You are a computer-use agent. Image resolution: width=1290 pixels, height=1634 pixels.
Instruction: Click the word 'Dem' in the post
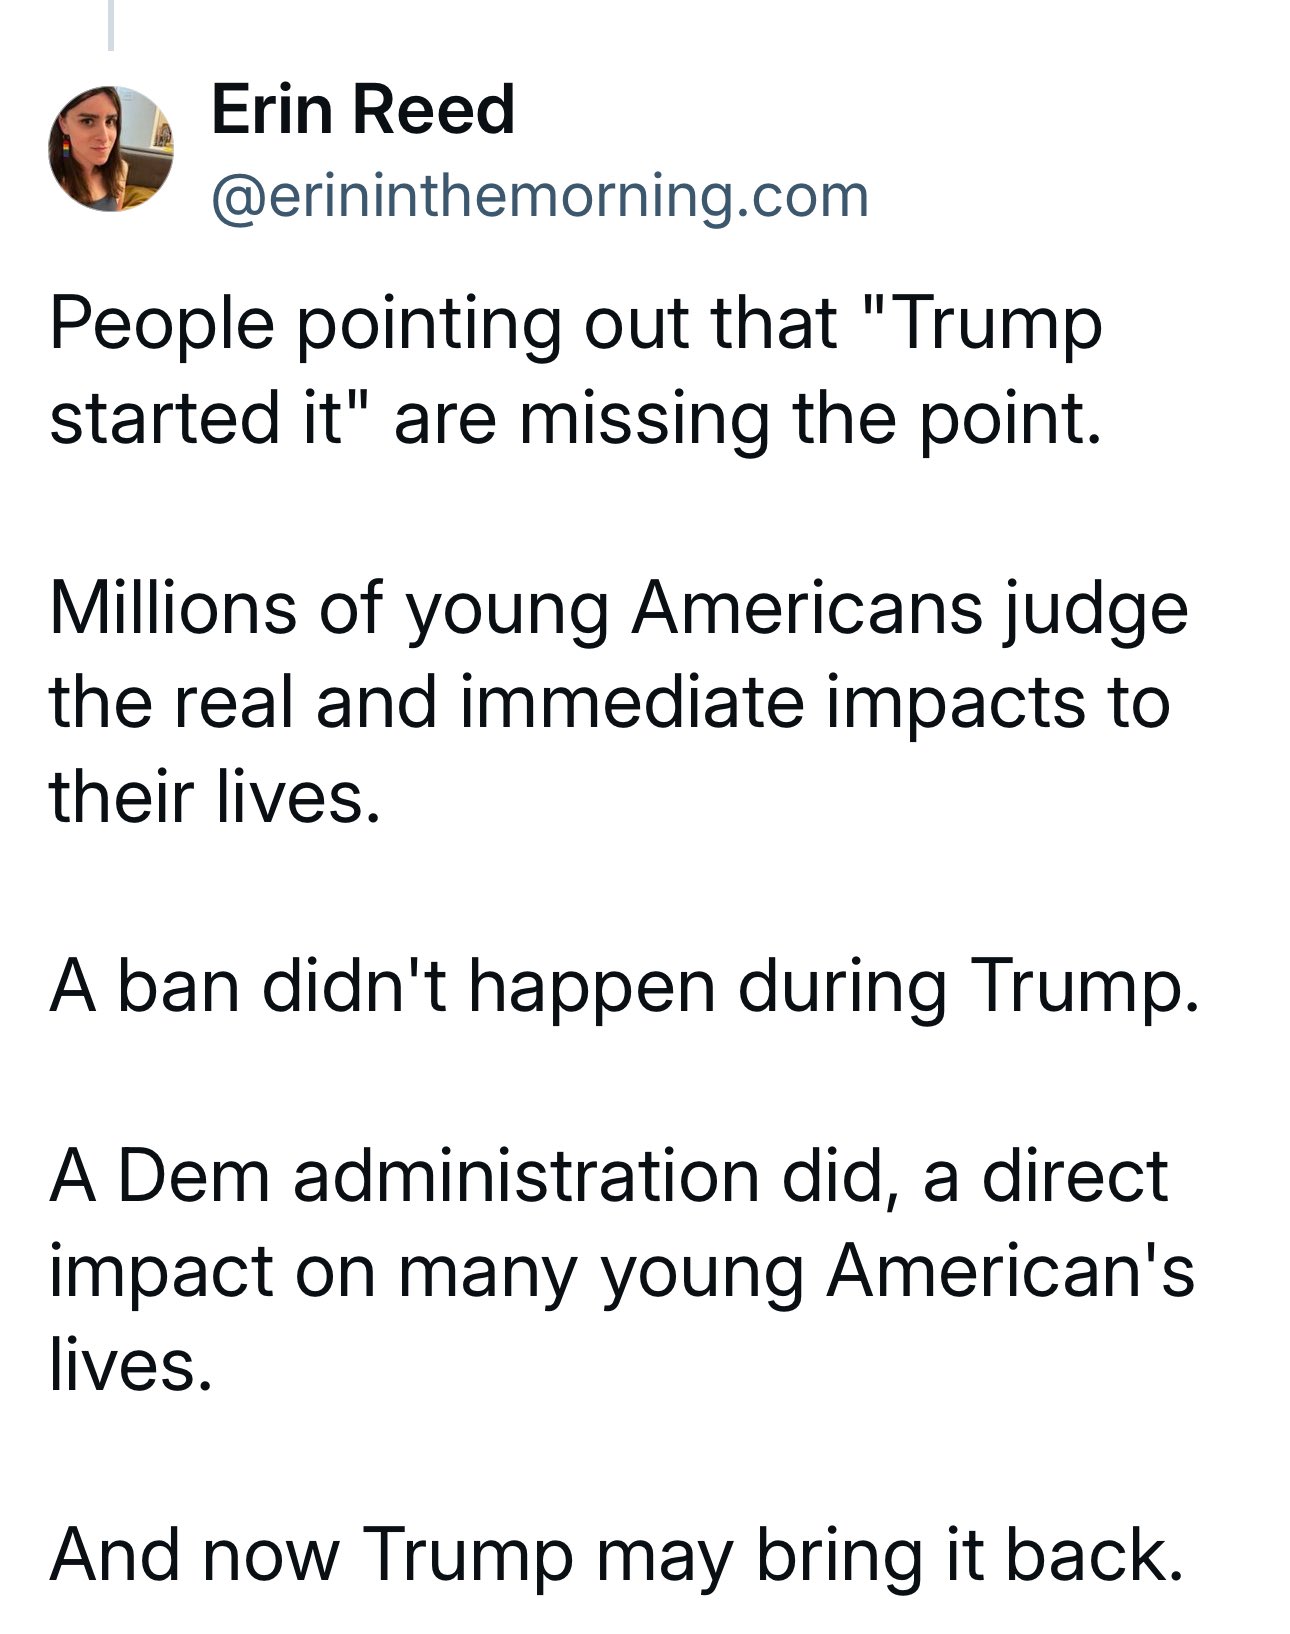click(x=195, y=1176)
